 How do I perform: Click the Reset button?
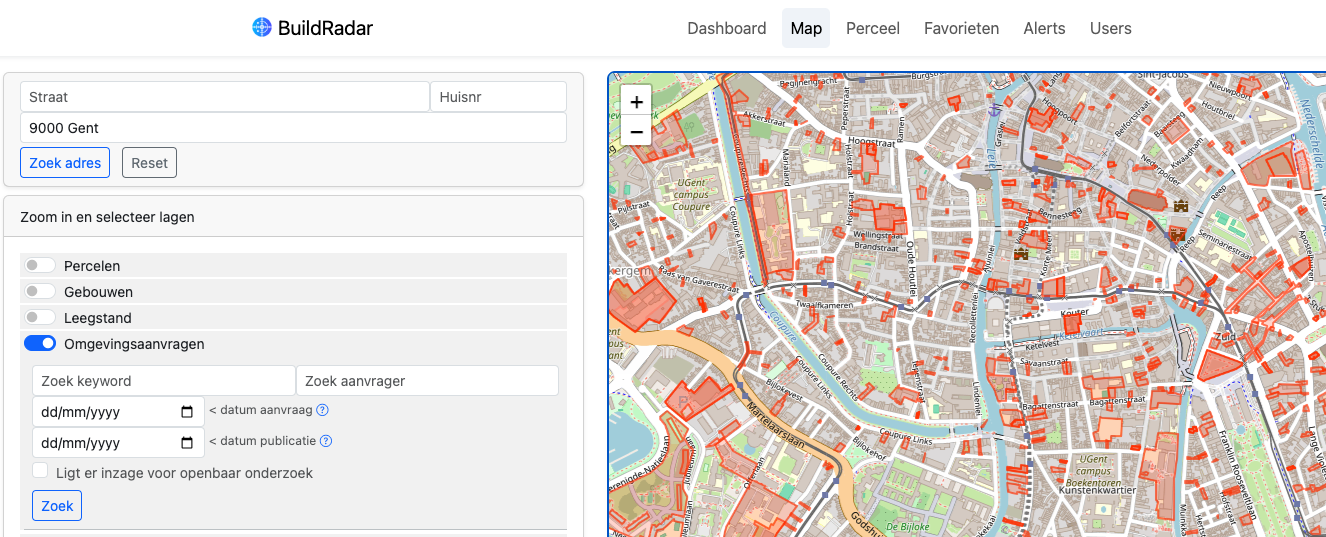coord(149,163)
